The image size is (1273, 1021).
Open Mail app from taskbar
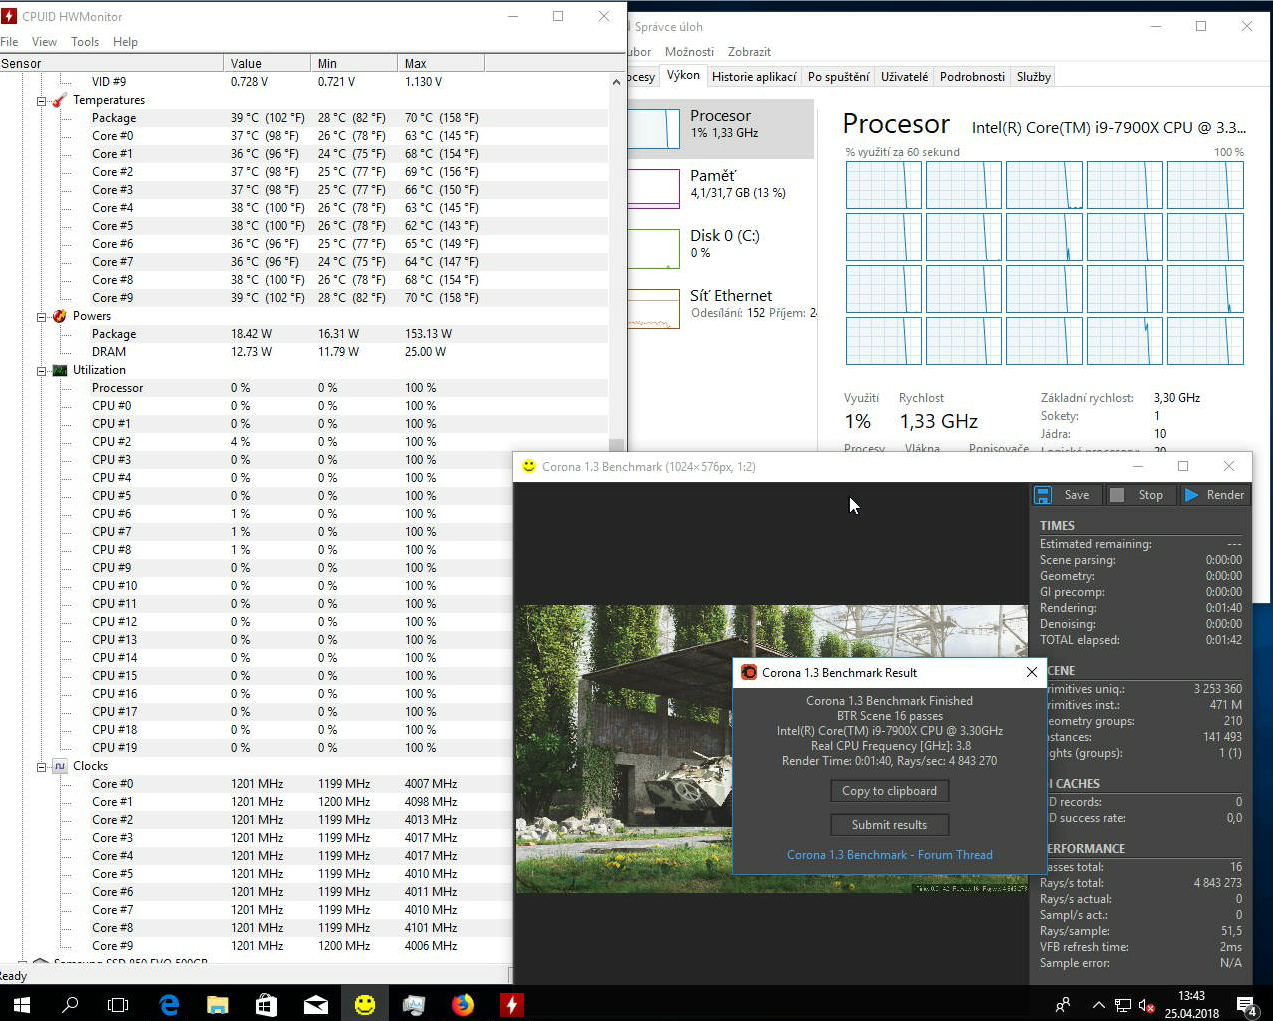pyautogui.click(x=316, y=1004)
